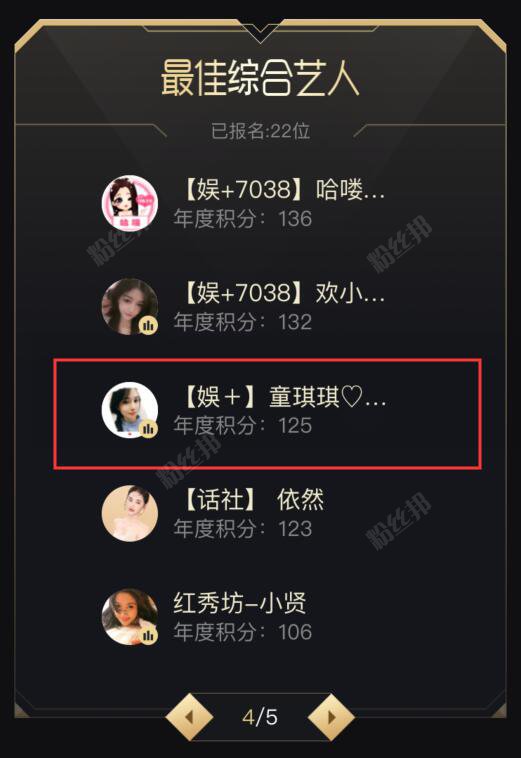Click 年度积分: 125 score text
Screen dimensions: 521x758
pos(243,425)
